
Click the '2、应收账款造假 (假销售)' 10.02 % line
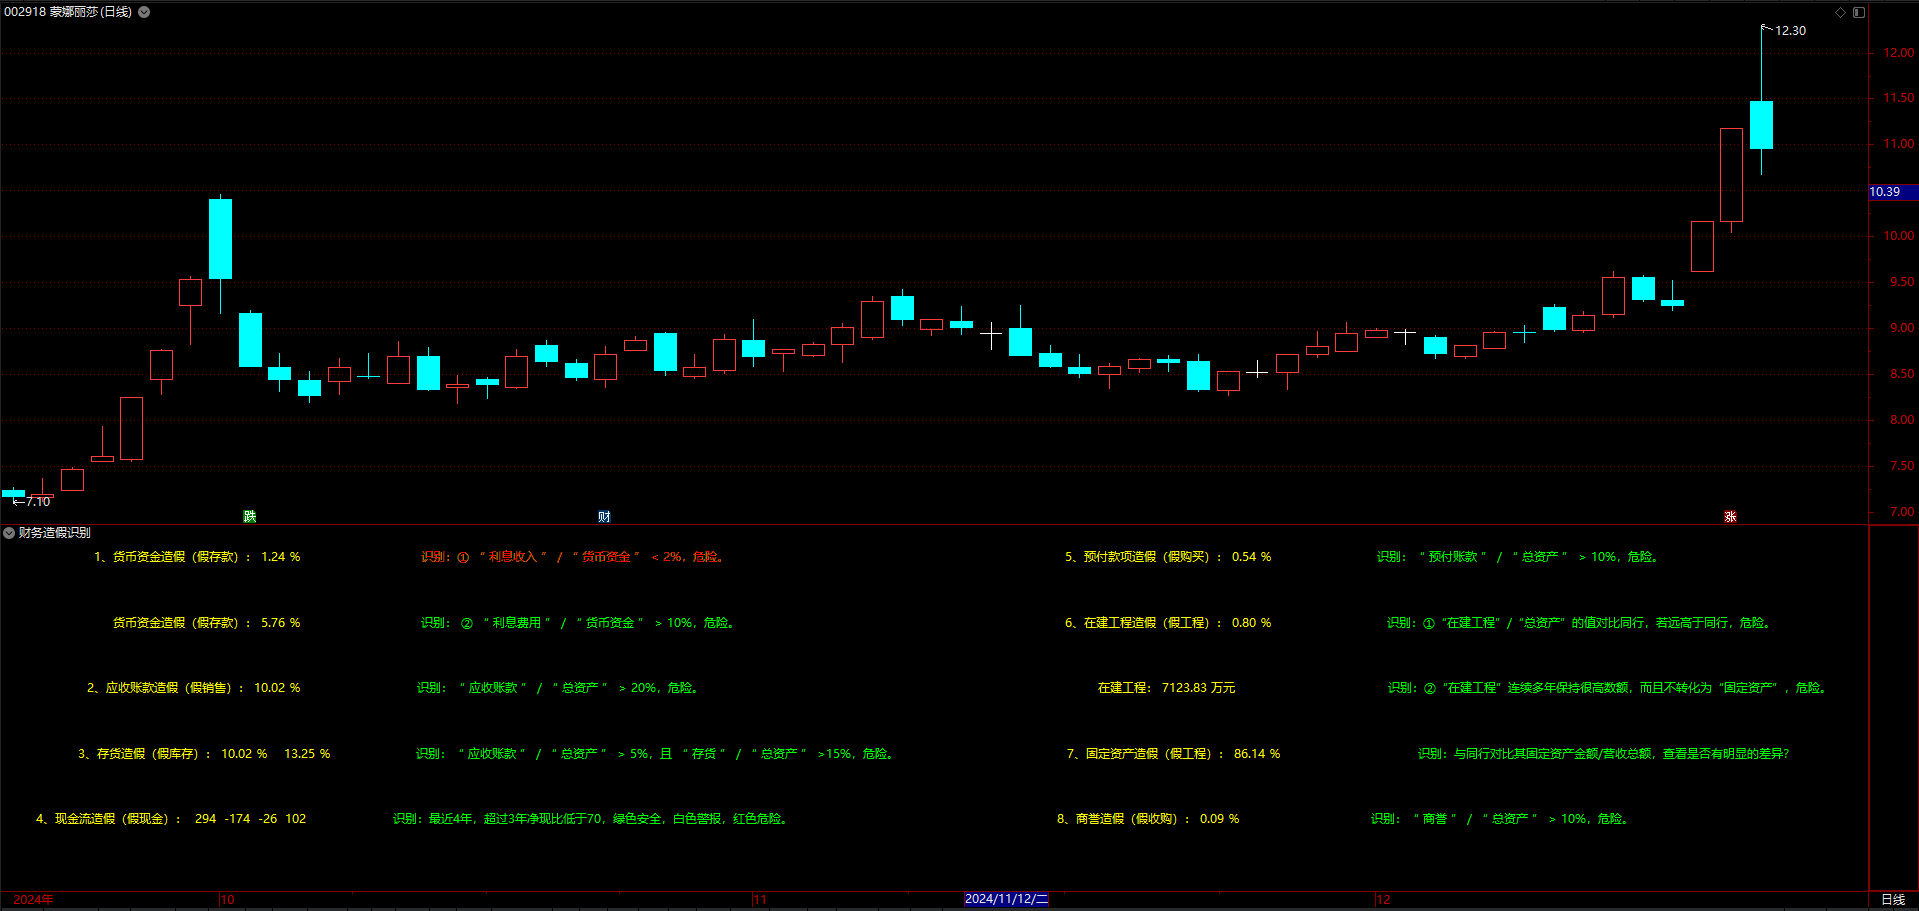pyautogui.click(x=193, y=688)
